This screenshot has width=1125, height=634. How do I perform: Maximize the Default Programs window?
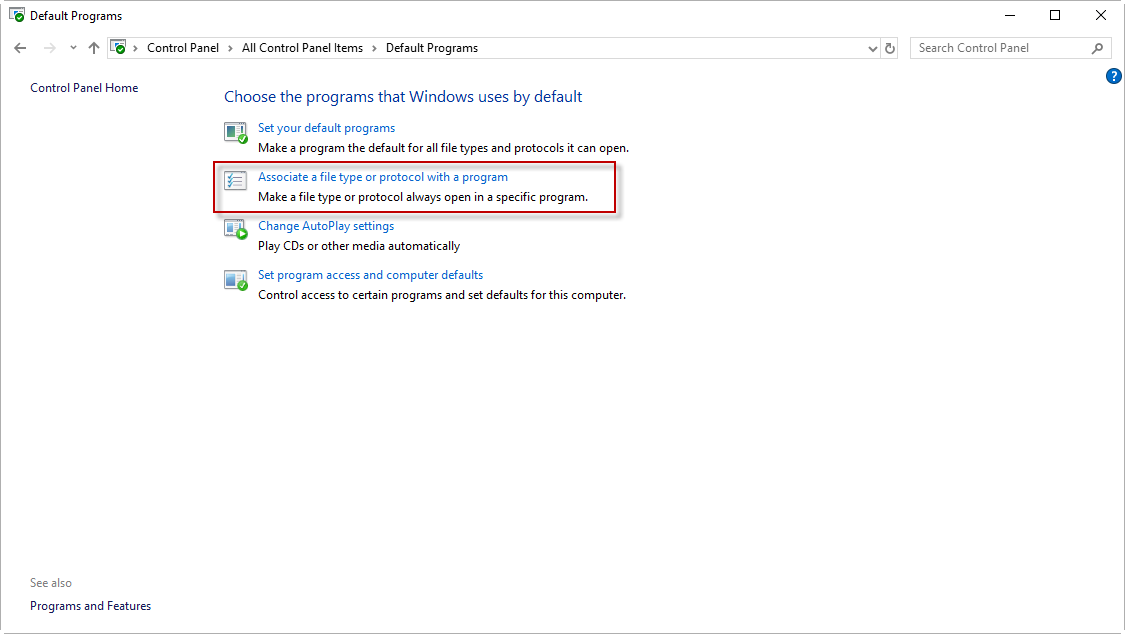point(1055,15)
